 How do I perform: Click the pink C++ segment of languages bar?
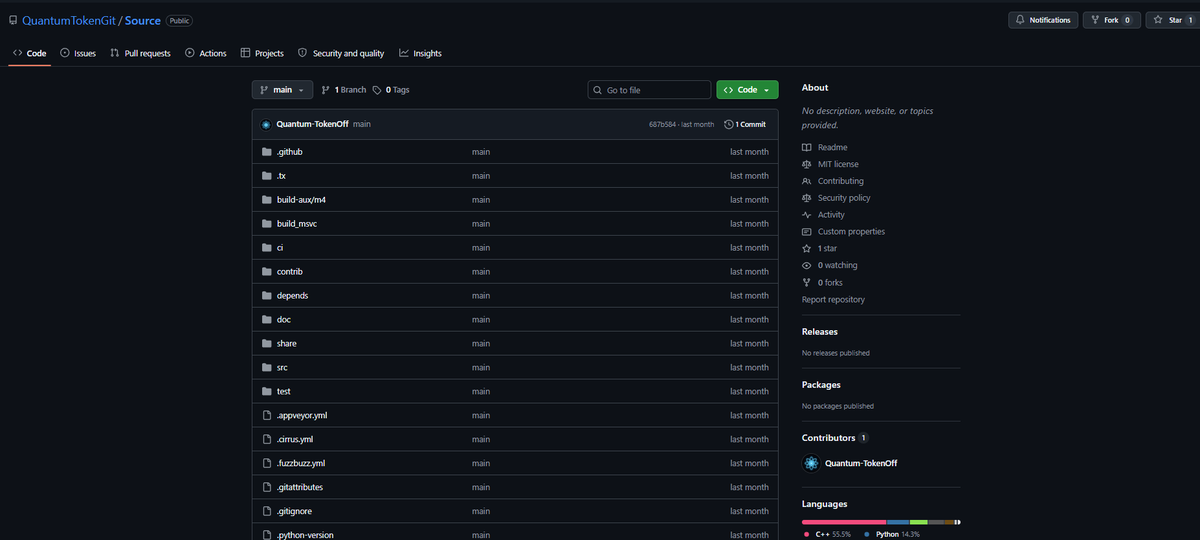coord(844,521)
